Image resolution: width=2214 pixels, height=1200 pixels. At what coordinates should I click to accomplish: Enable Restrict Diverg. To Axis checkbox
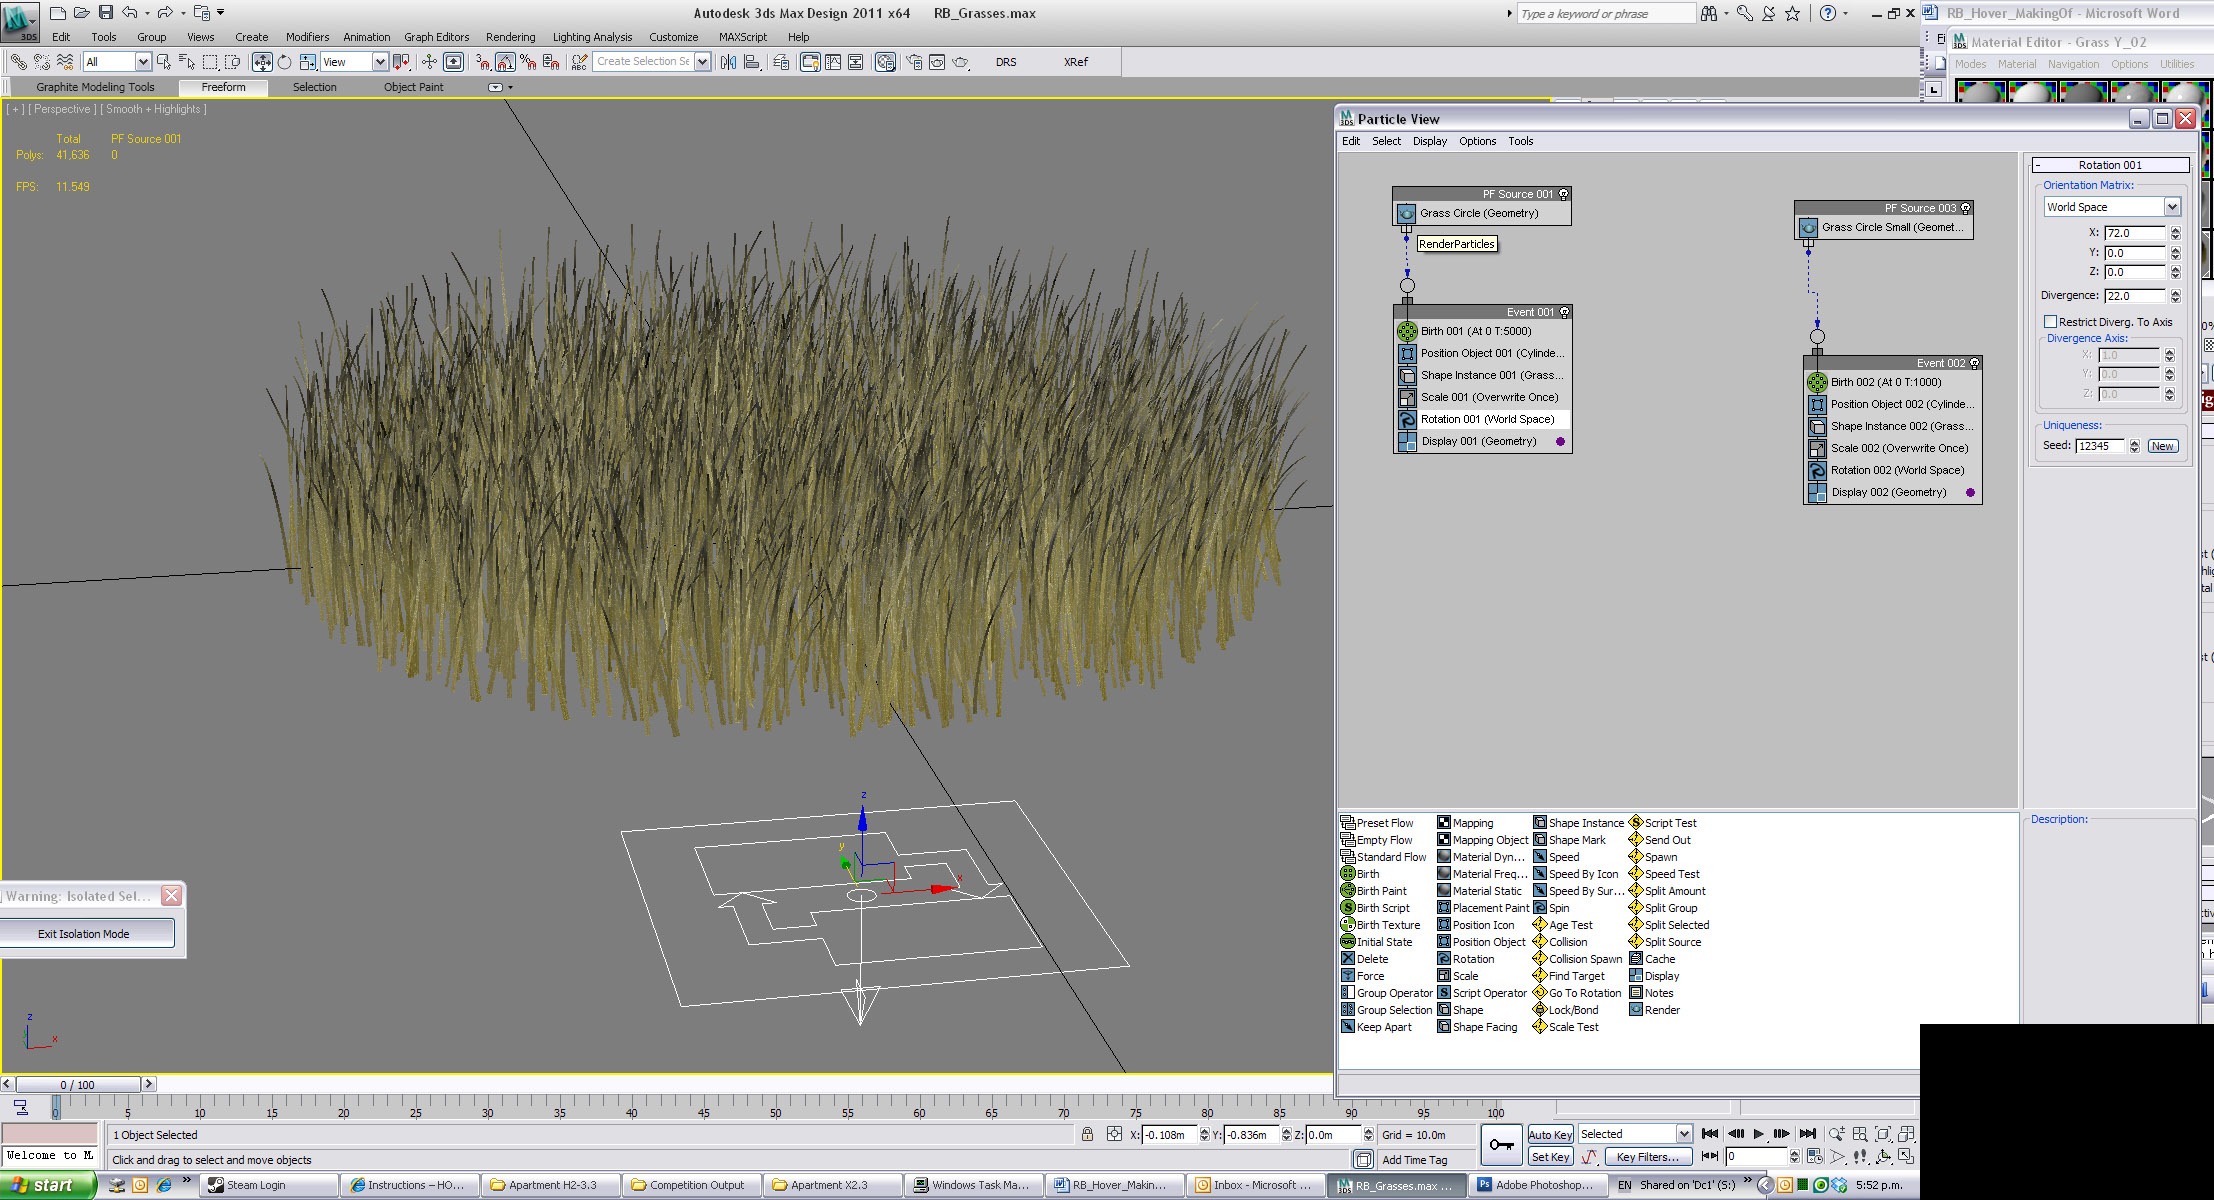(2051, 322)
